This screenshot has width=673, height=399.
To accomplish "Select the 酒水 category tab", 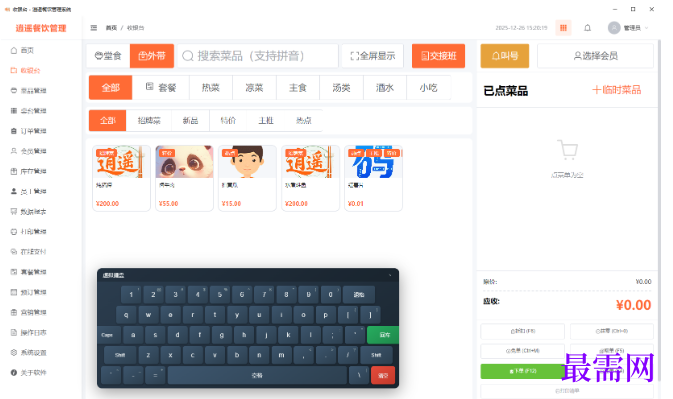I will 385,88.
